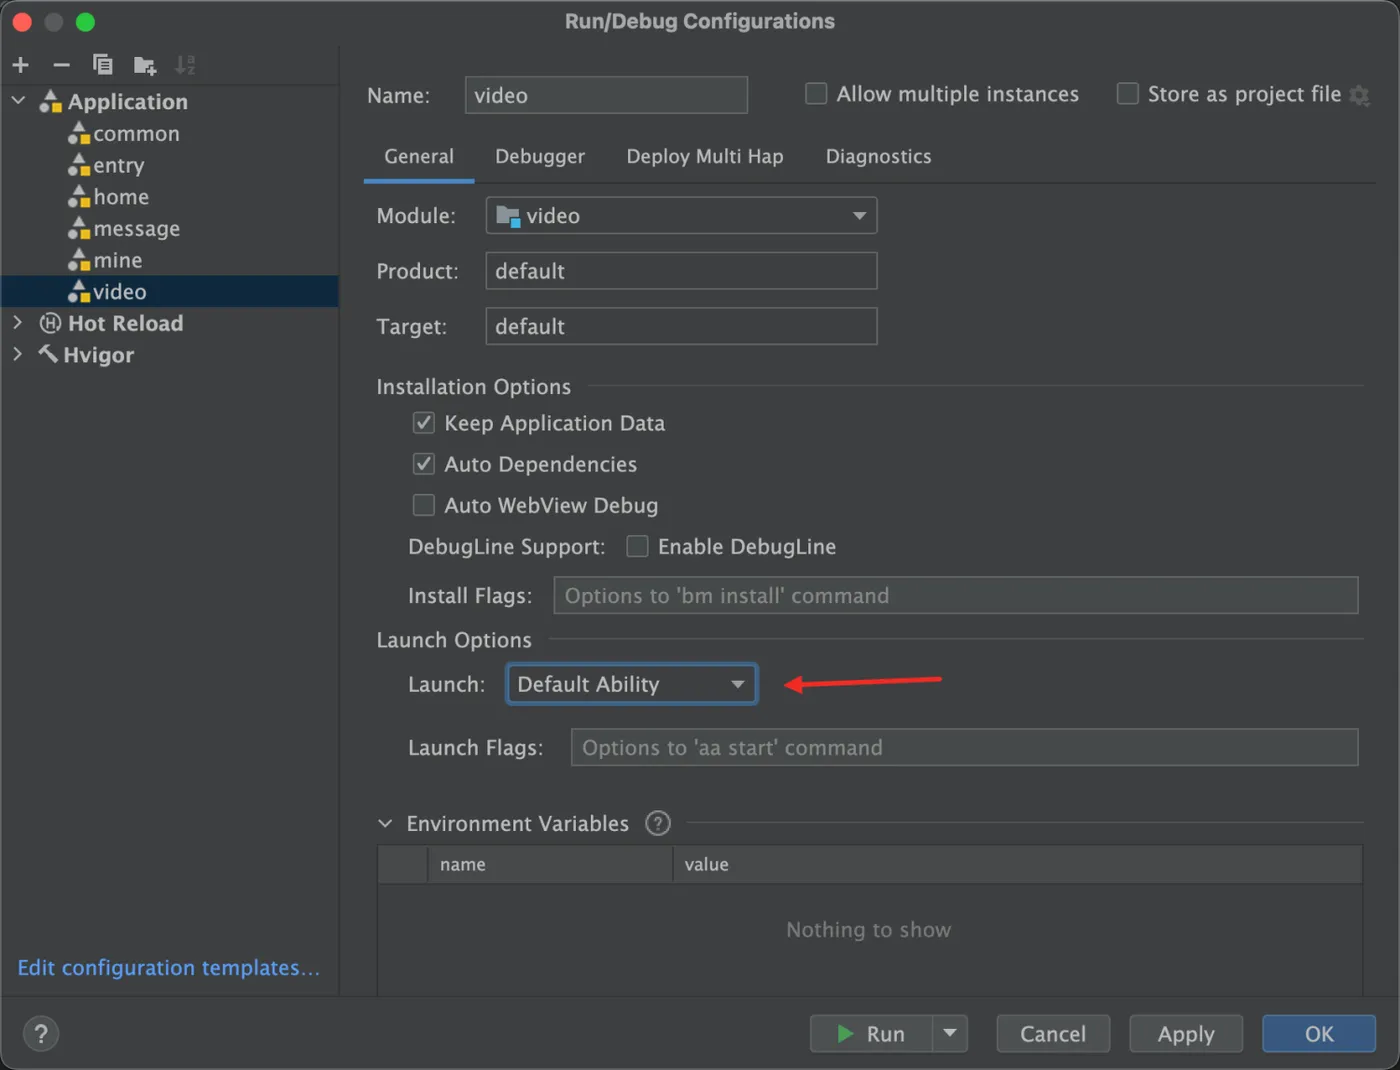Copy configuration using the duplicate icon
1400x1070 pixels.
(x=102, y=65)
